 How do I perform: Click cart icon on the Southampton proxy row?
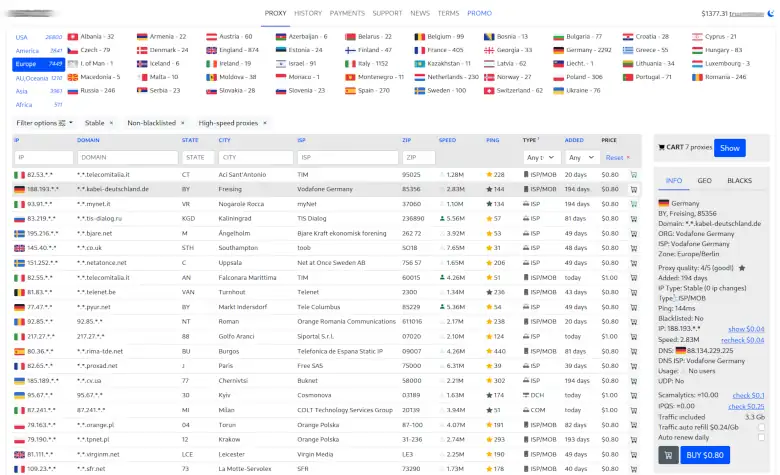tap(633, 248)
